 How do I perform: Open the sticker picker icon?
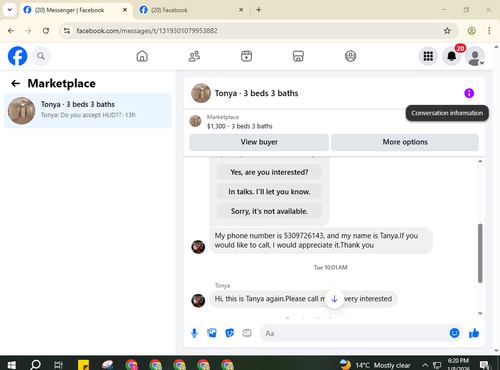pos(230,333)
